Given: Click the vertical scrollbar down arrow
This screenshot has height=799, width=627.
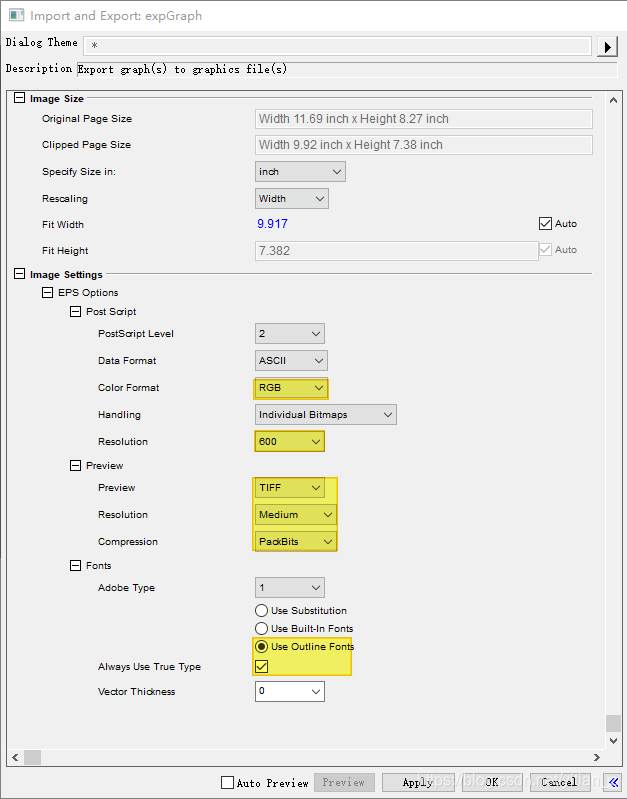Looking at the screenshot, I should click(613, 740).
